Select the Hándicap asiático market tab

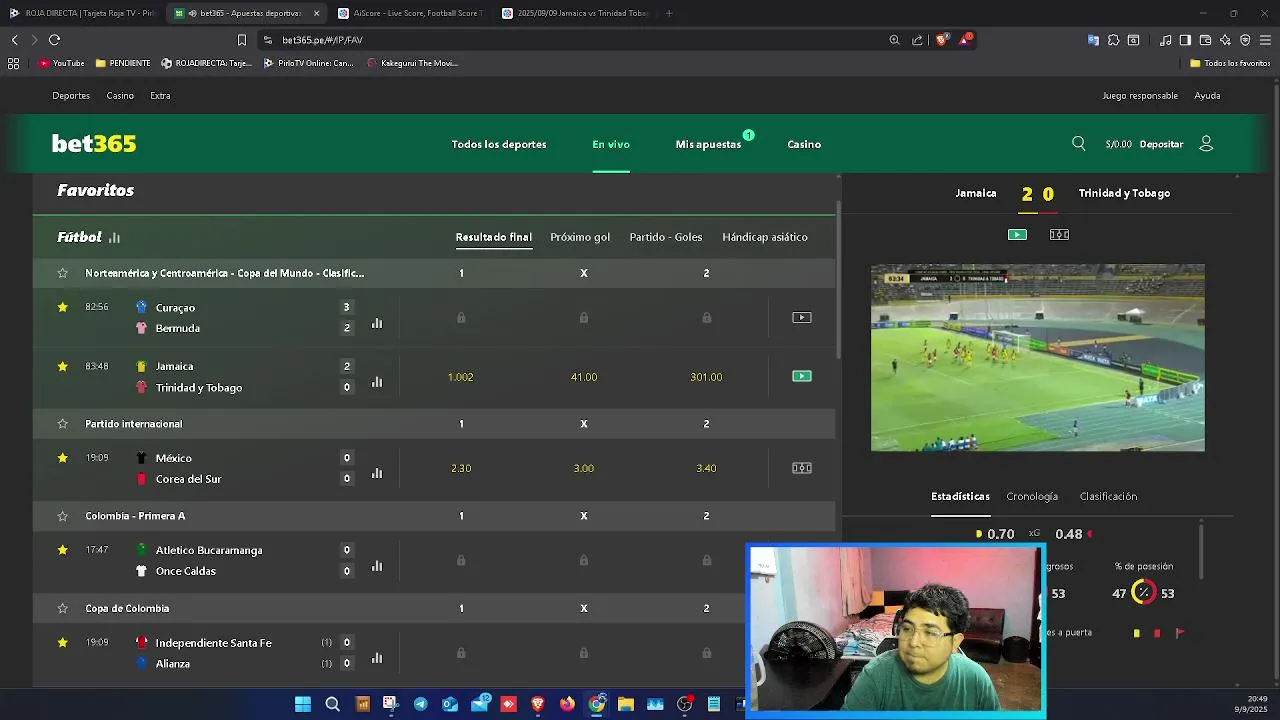pyautogui.click(x=765, y=237)
